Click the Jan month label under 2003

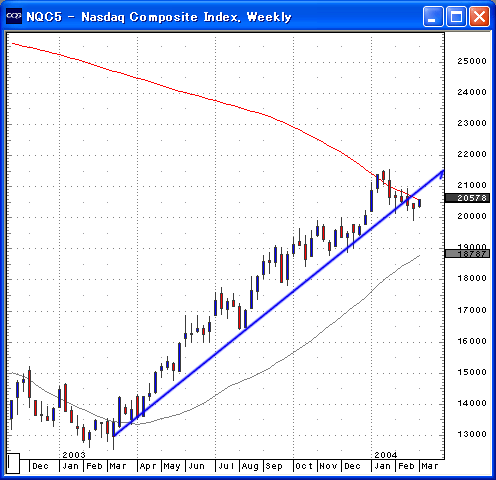[x=70, y=466]
